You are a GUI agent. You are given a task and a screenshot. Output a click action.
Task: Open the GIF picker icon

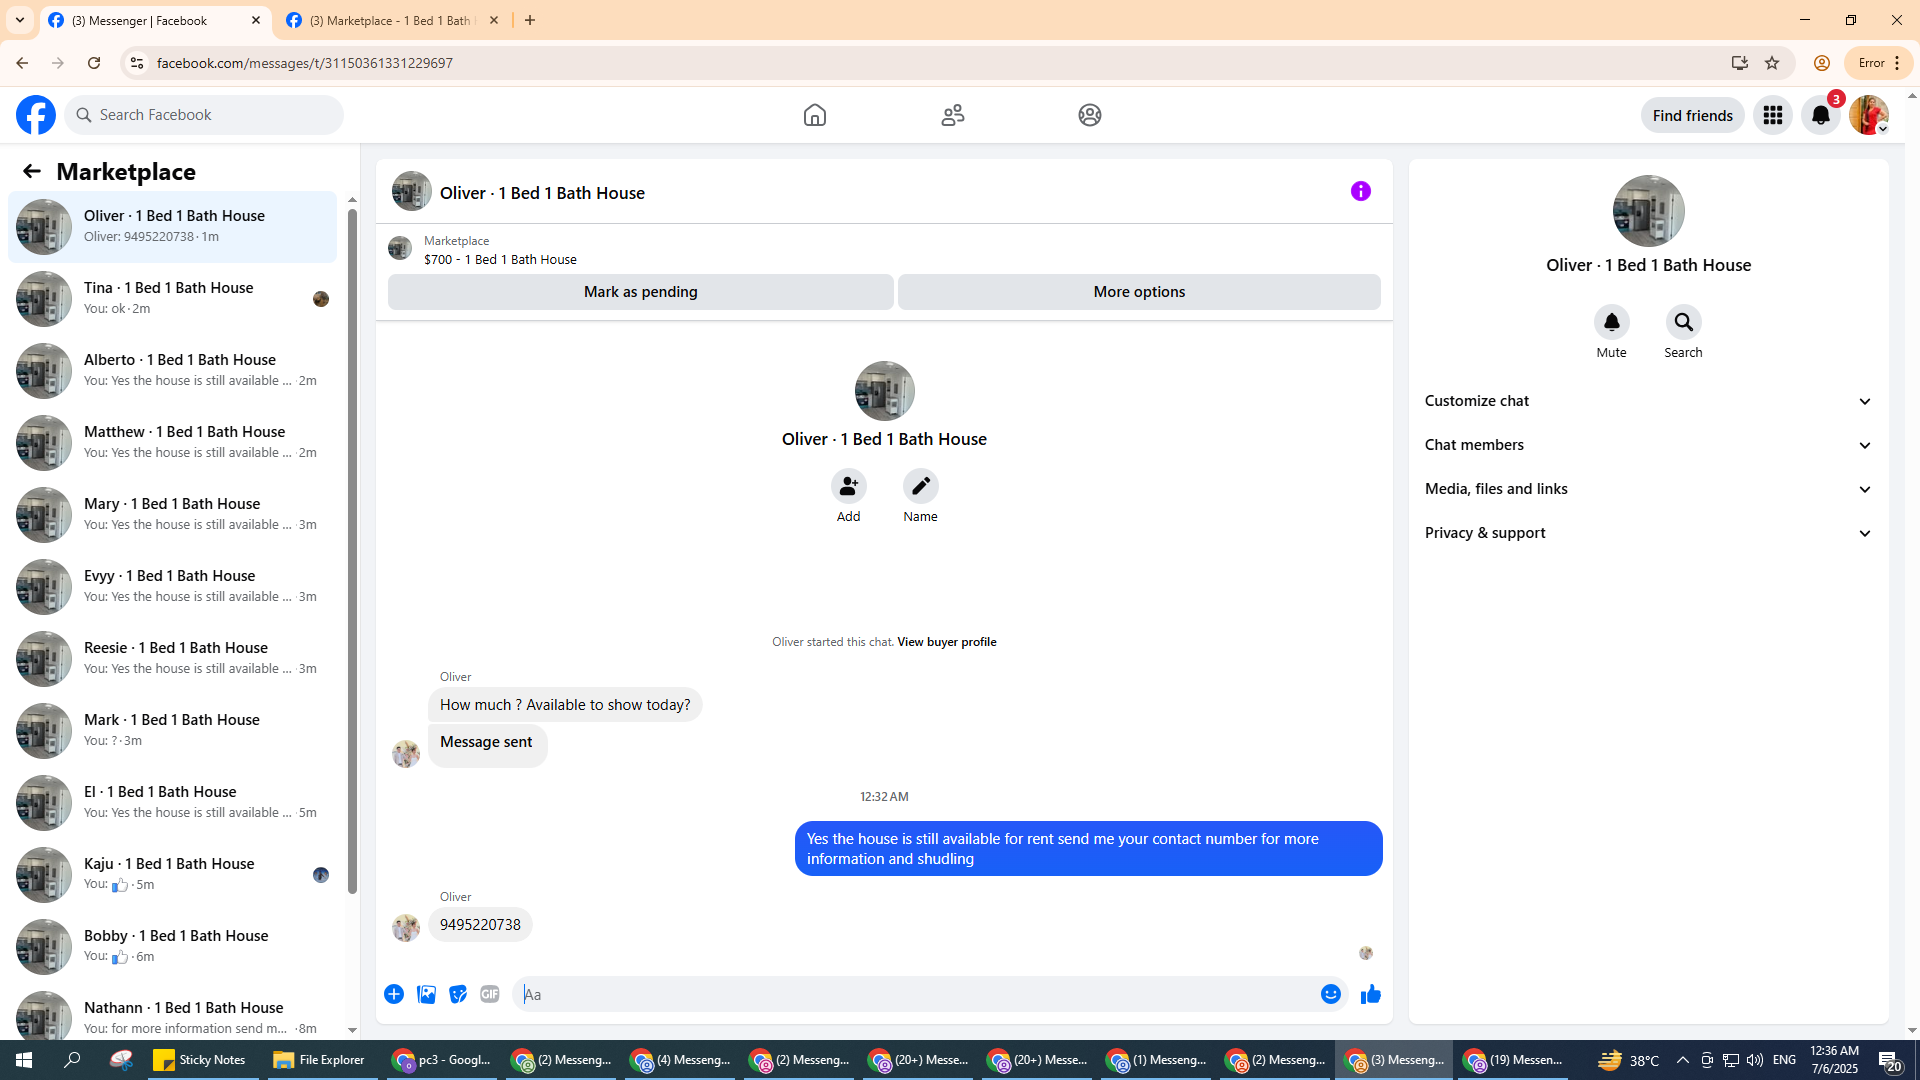click(x=489, y=994)
